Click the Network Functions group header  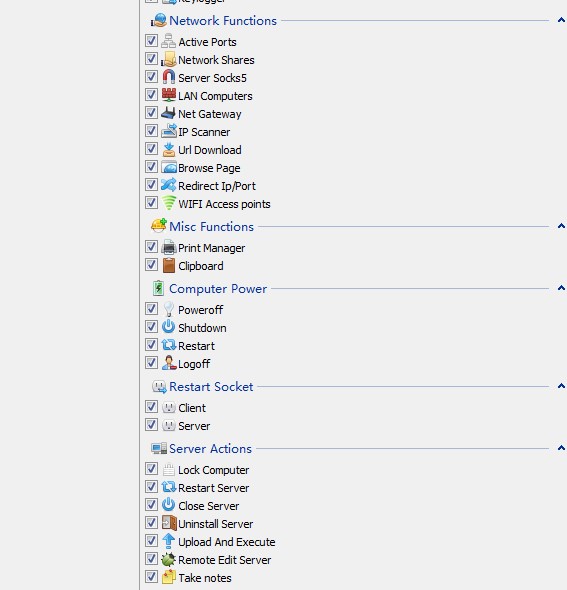click(223, 21)
